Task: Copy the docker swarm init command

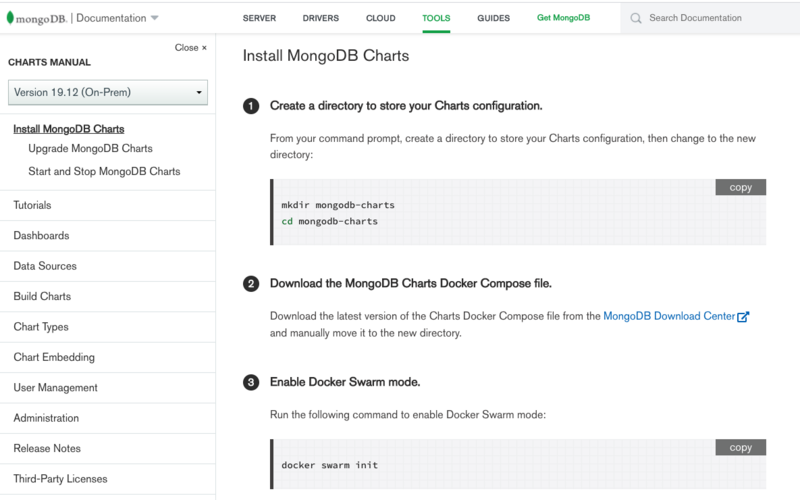Action: [x=740, y=447]
